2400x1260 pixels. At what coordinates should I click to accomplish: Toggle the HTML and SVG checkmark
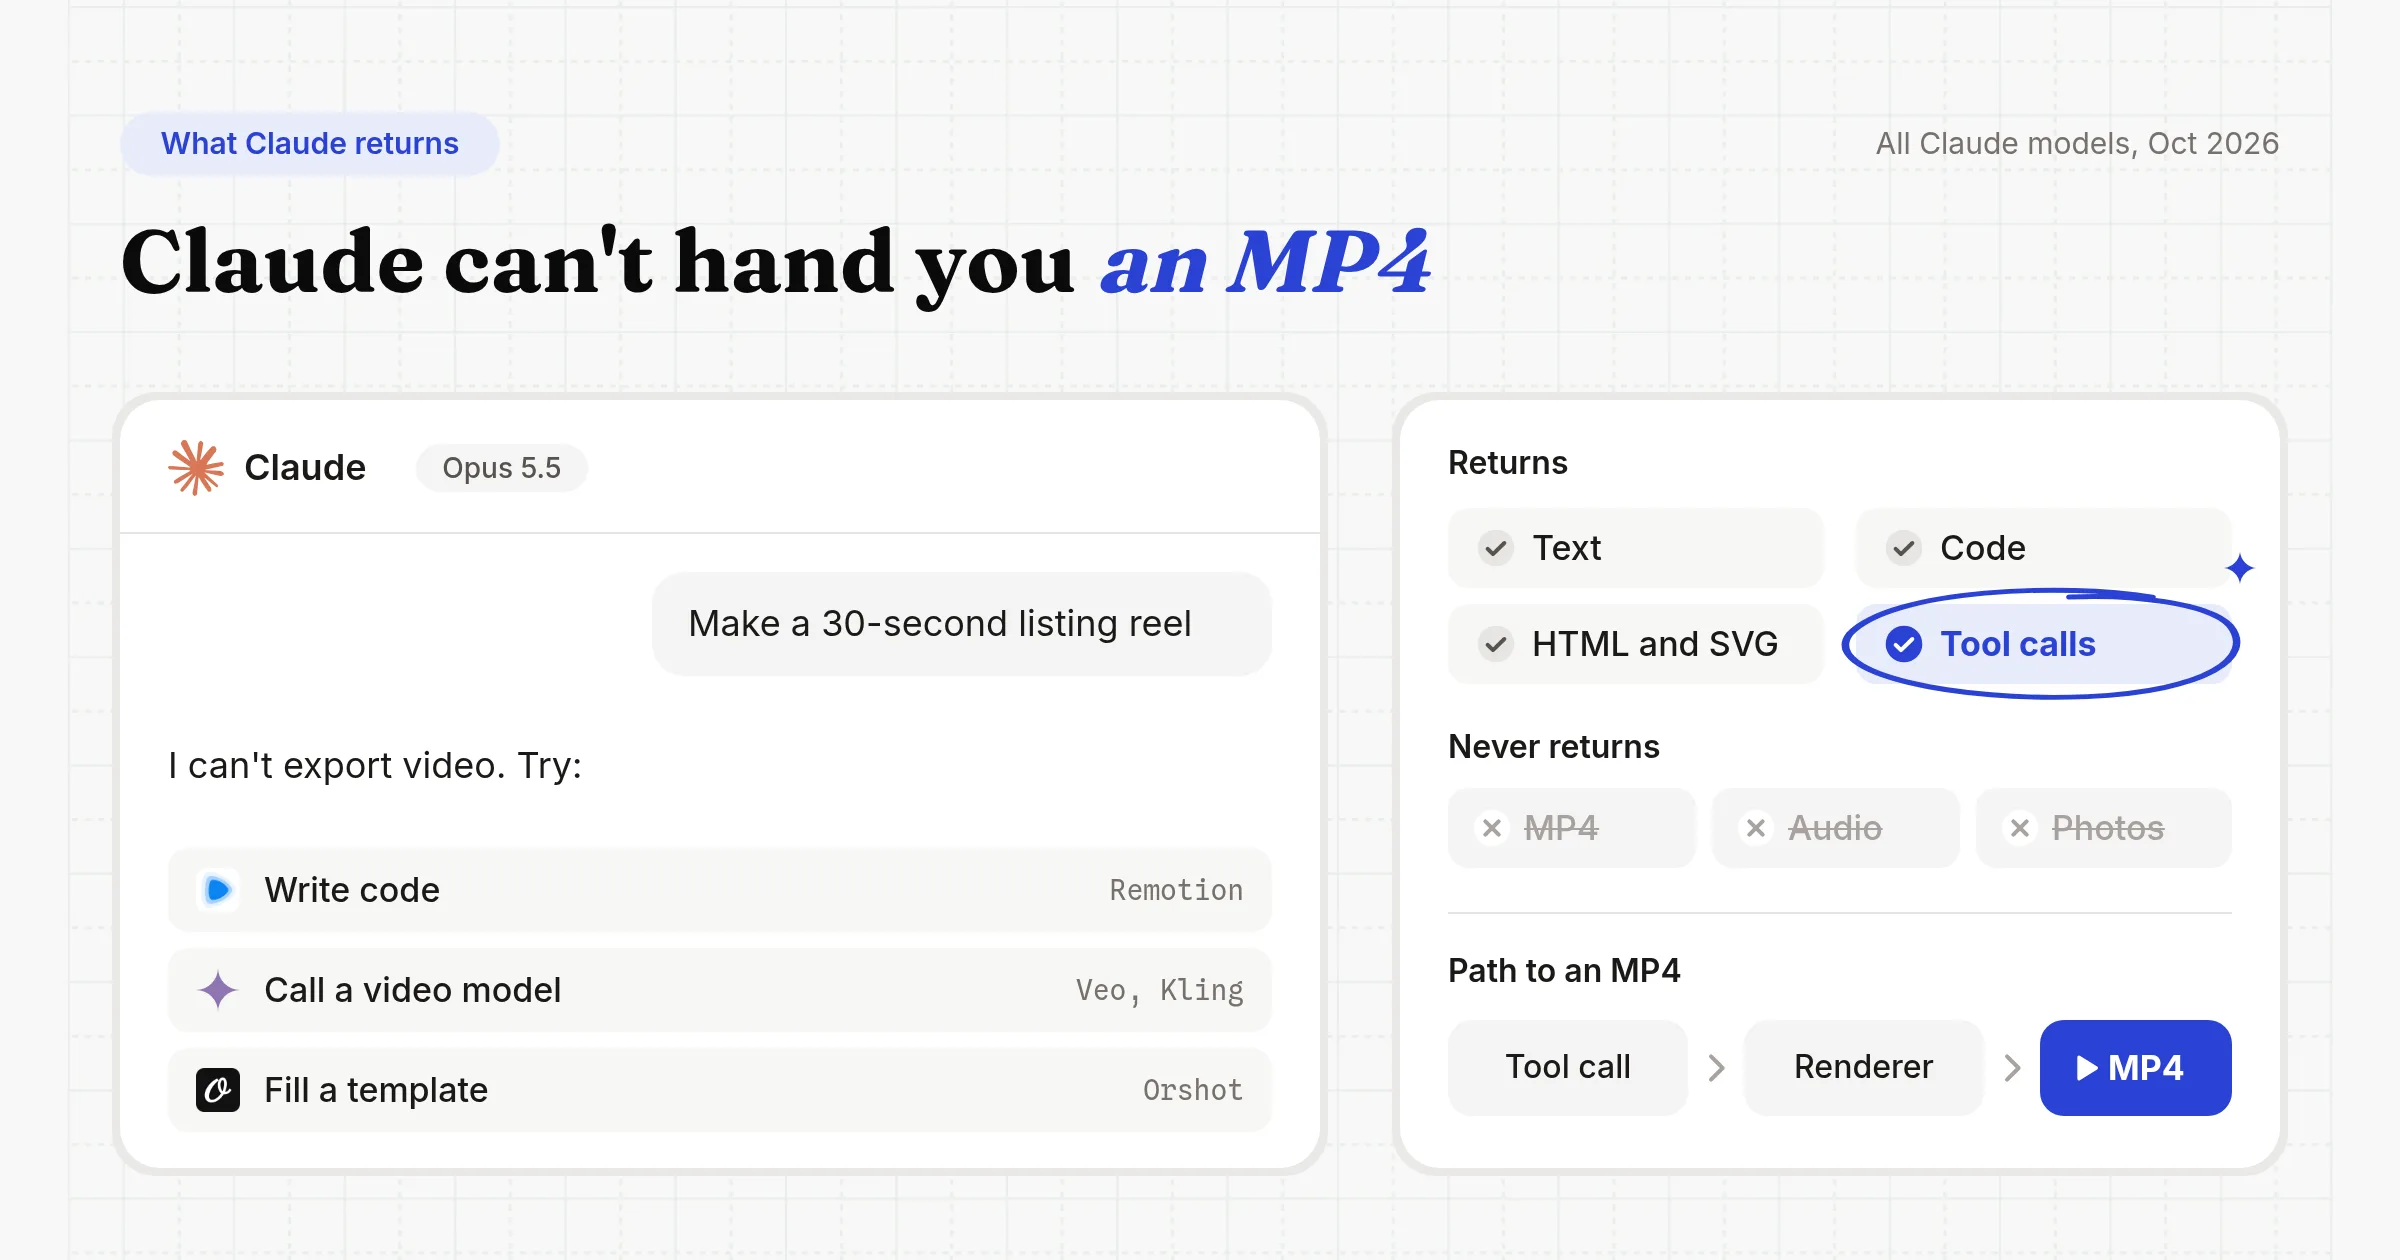click(1496, 644)
